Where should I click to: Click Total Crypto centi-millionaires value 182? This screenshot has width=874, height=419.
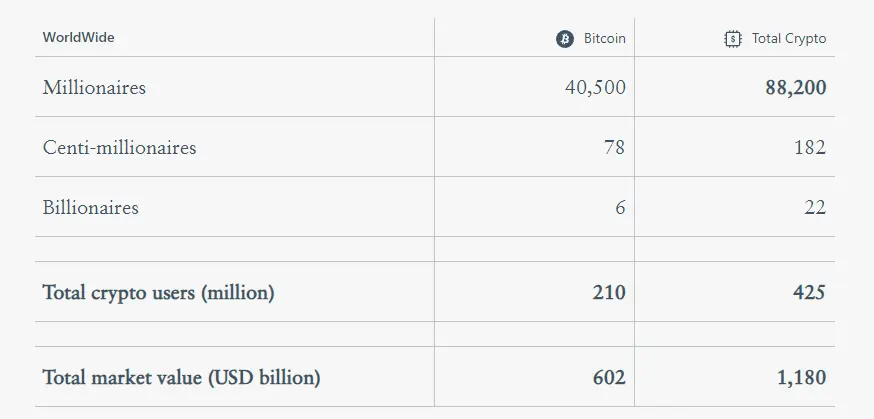[x=810, y=148]
